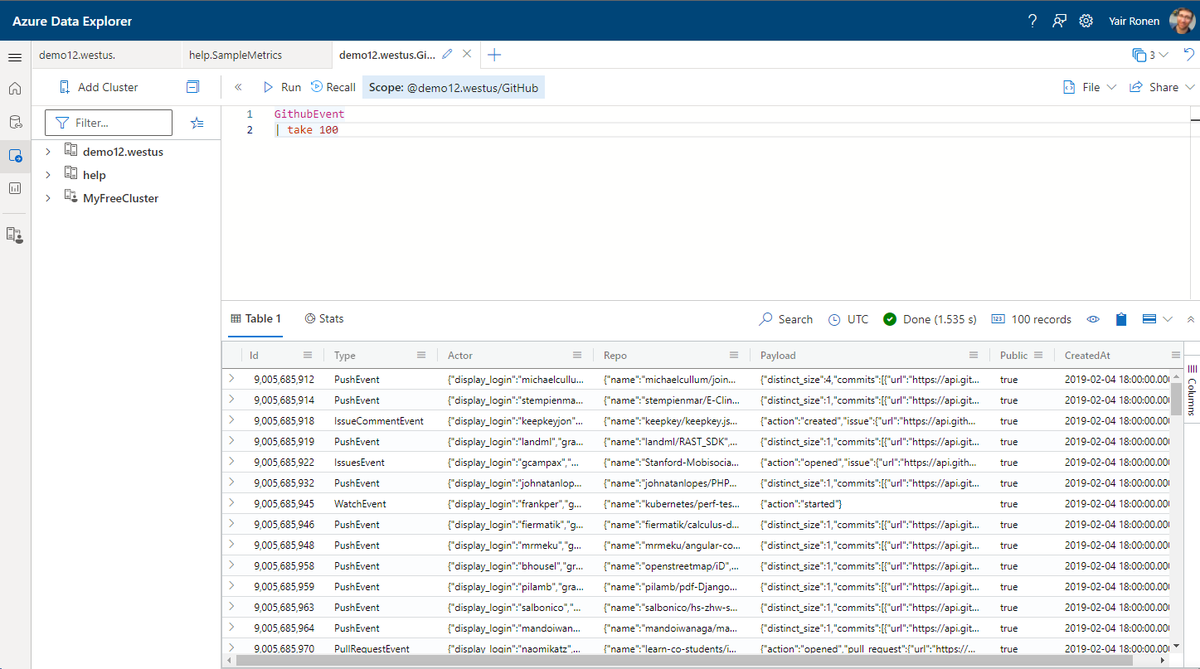
Task: Close the demo12.westus.GitHub tab
Action: [x=466, y=54]
